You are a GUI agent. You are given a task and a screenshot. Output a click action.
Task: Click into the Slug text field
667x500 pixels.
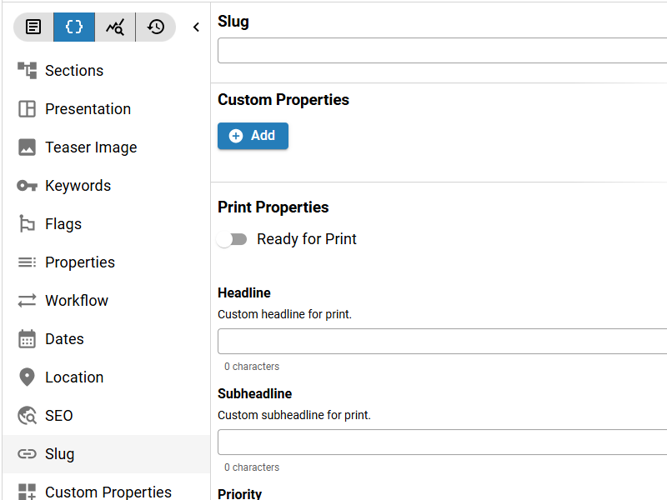click(440, 51)
